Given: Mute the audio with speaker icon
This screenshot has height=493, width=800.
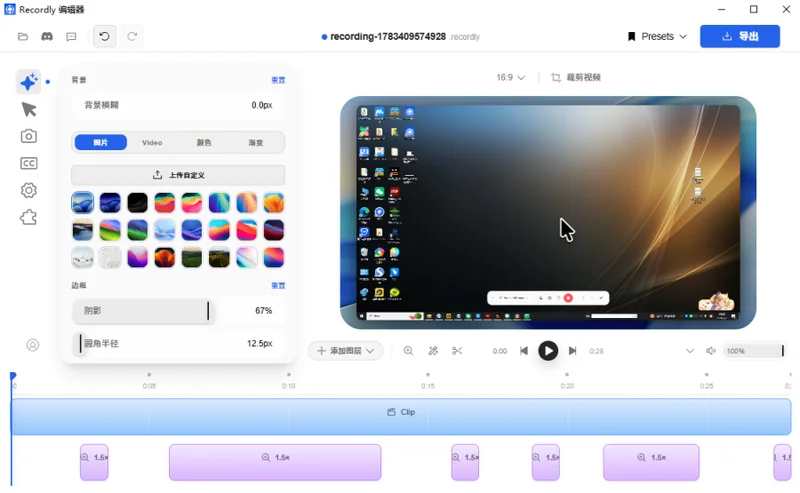Looking at the screenshot, I should (711, 351).
